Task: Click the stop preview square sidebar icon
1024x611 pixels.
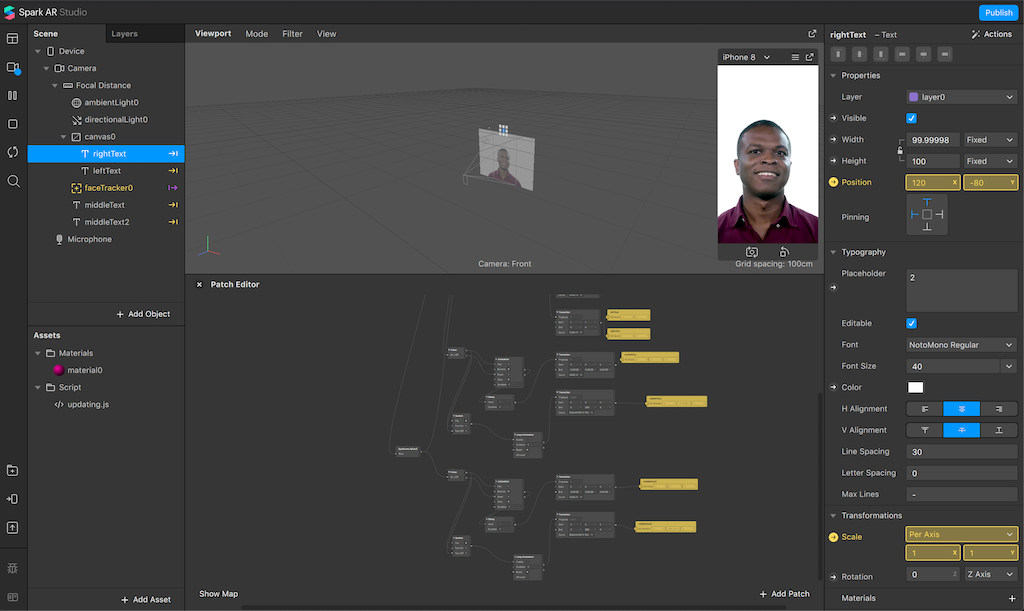Action: point(12,123)
